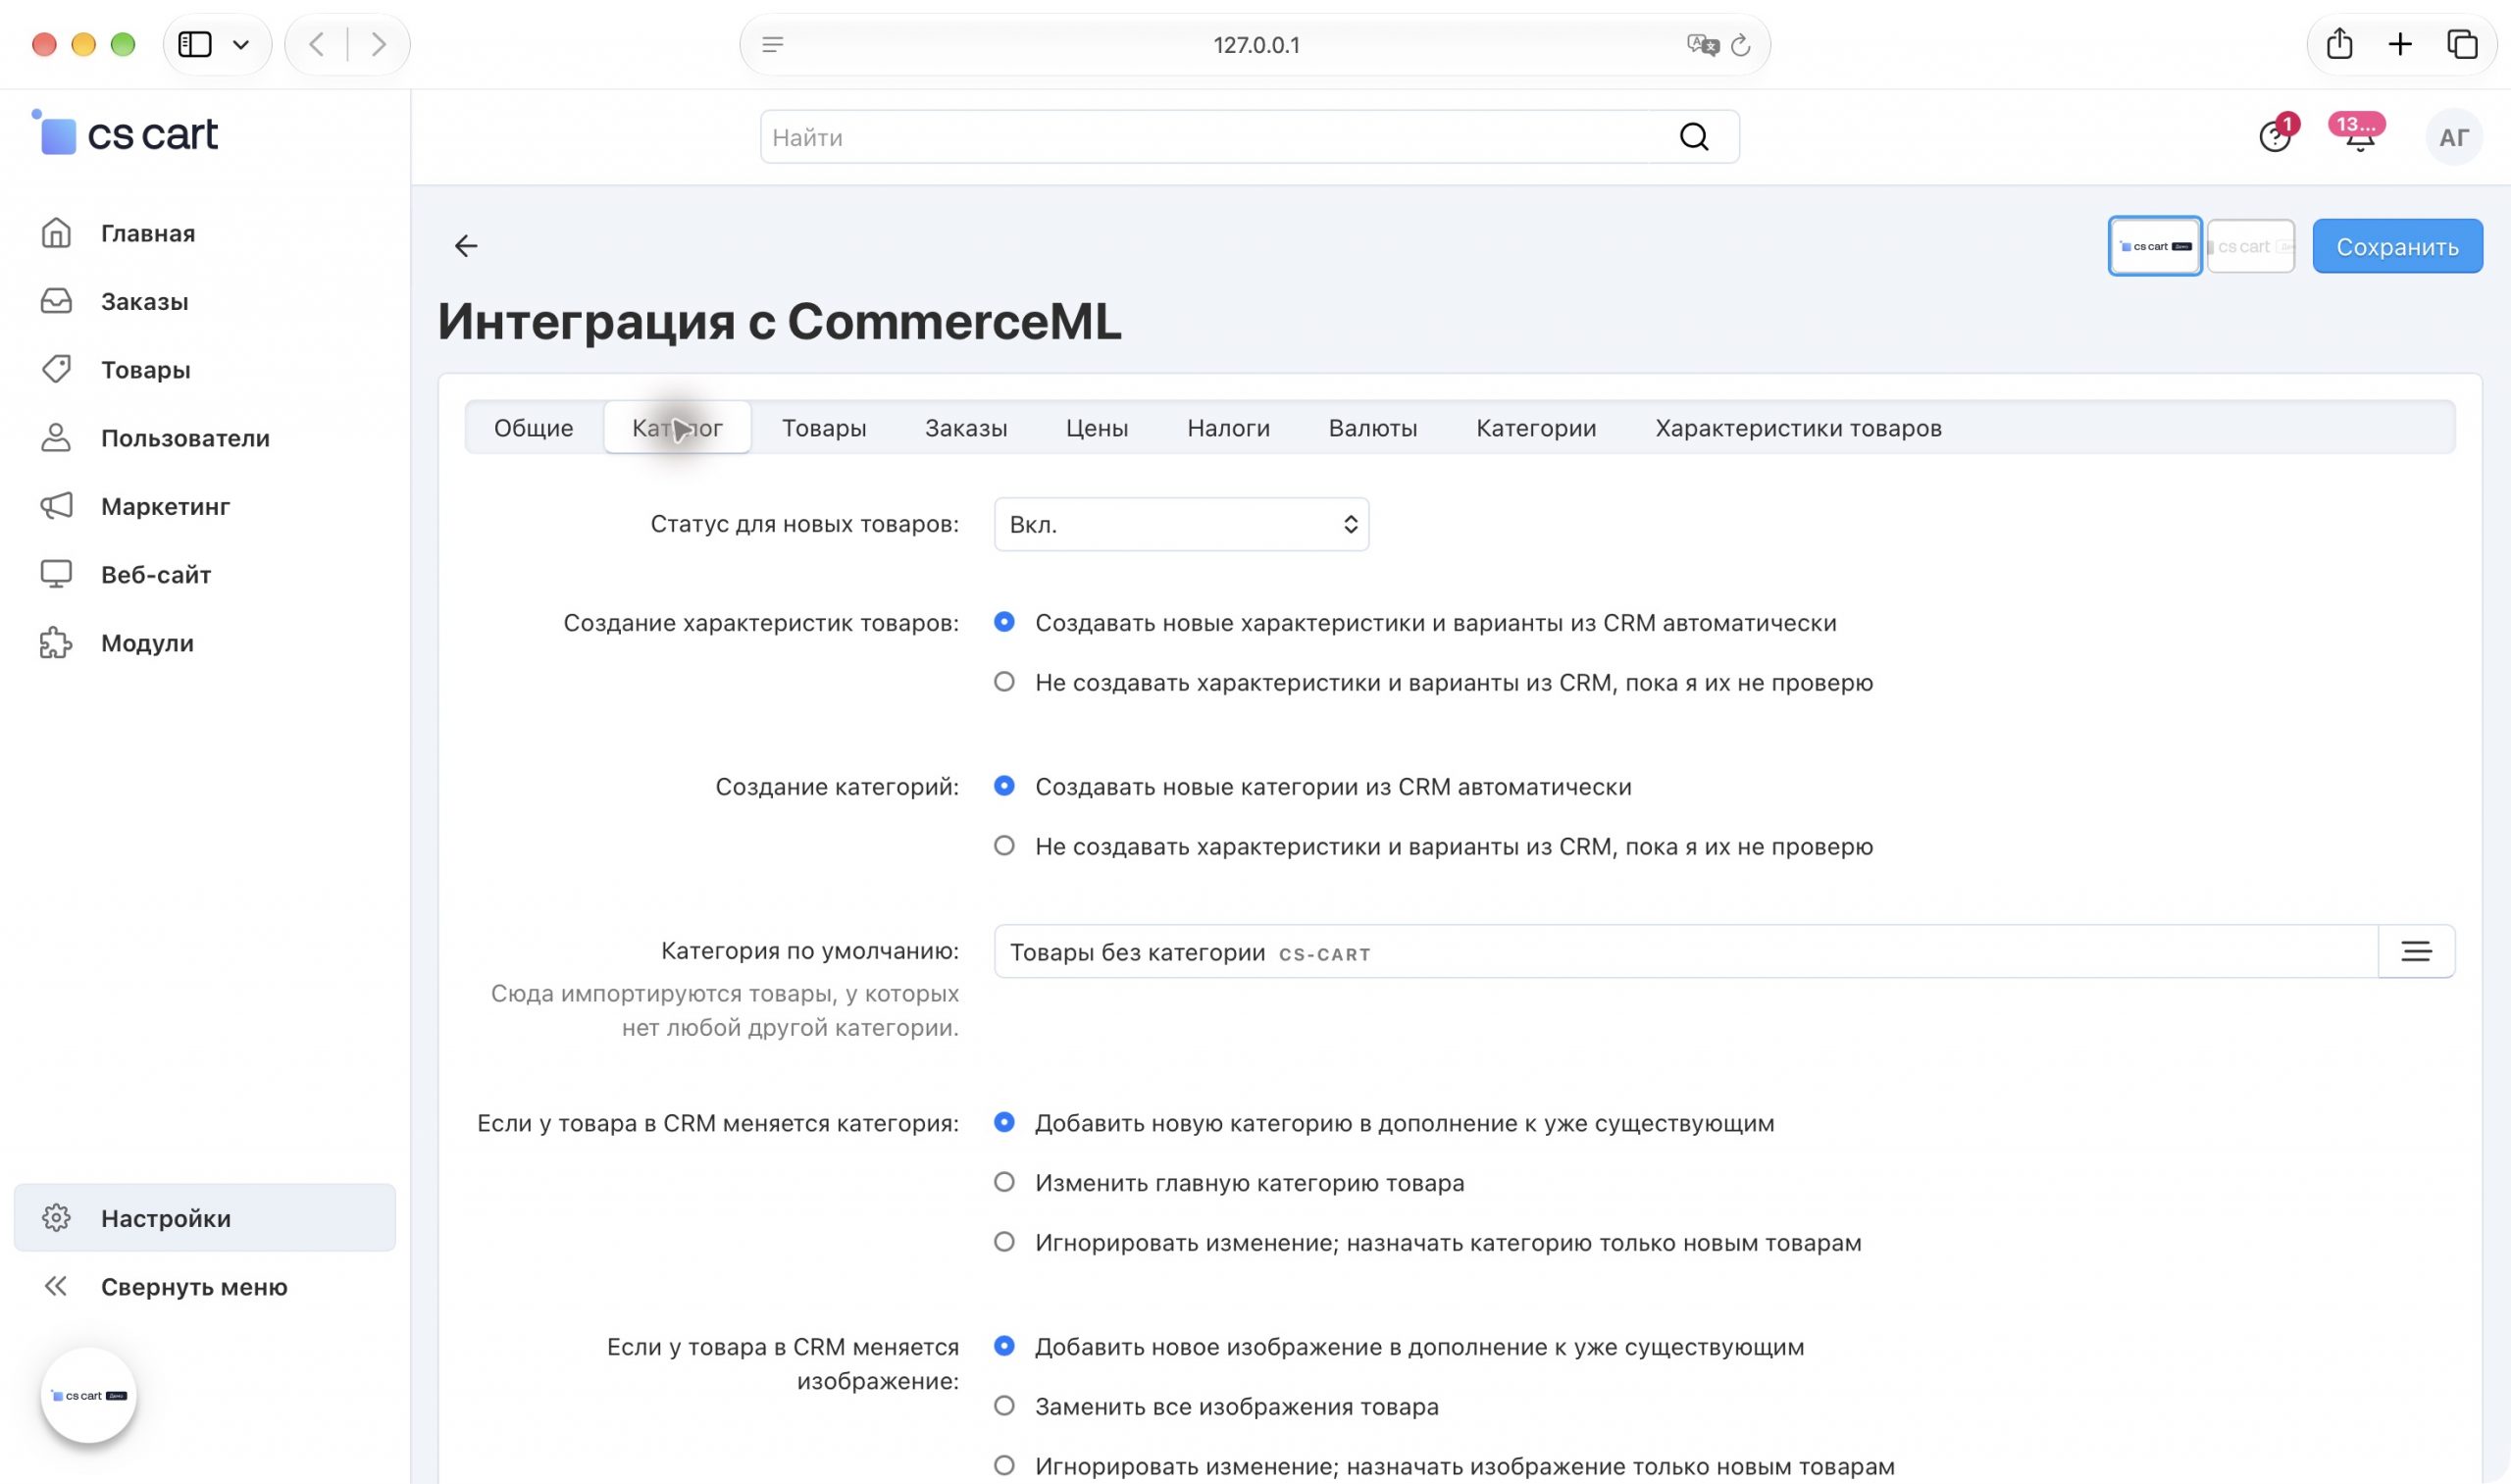The image size is (2511, 1484).
Task: Click the Веб-сайт monitor icon
Action: click(56, 574)
